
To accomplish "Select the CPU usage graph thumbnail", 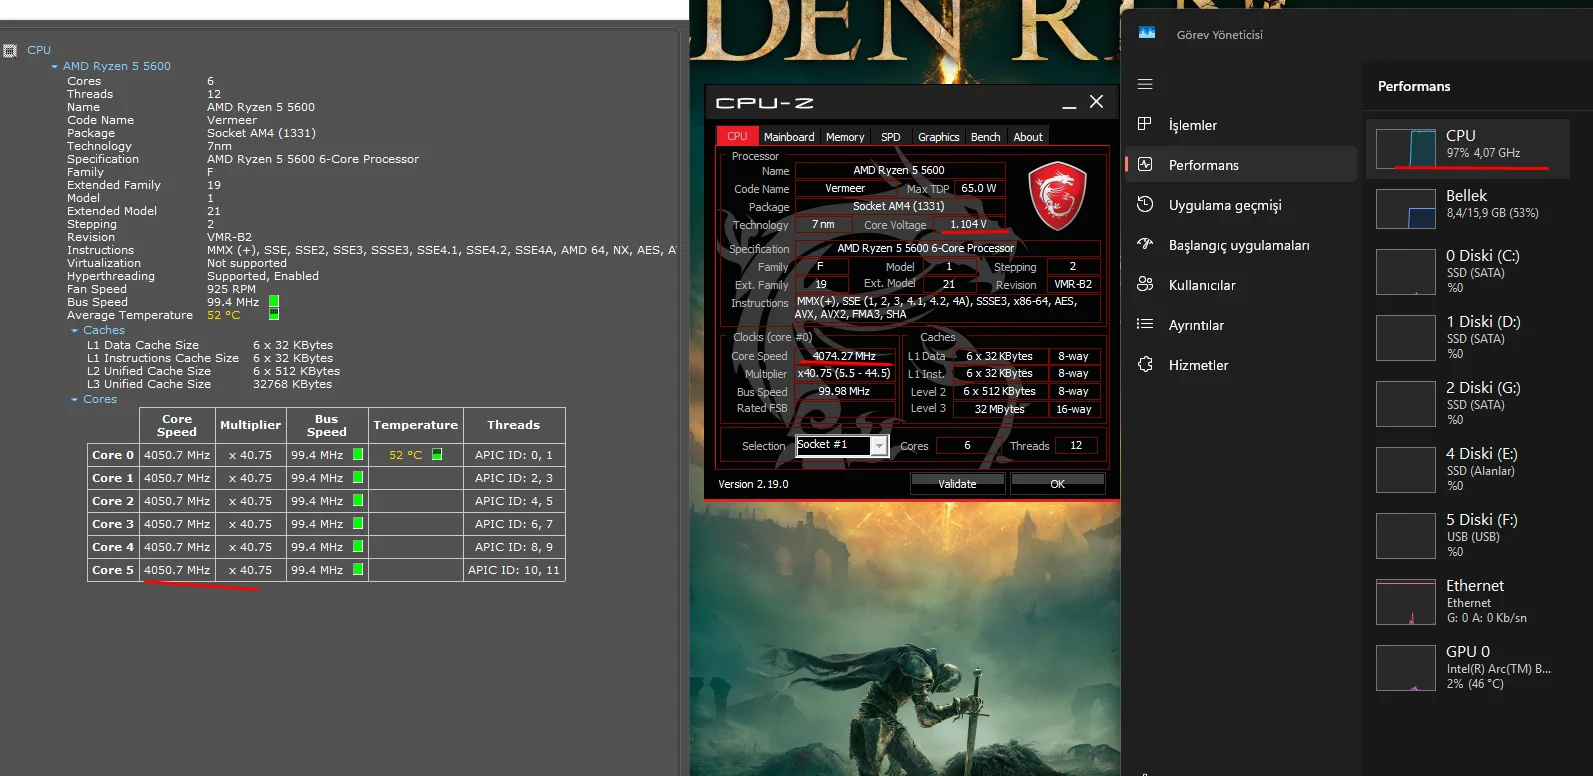I will pos(1406,149).
